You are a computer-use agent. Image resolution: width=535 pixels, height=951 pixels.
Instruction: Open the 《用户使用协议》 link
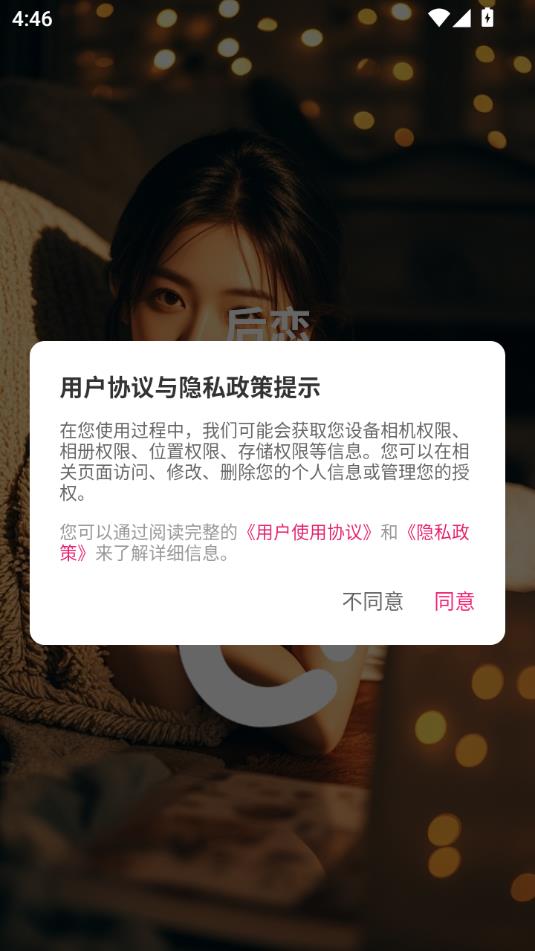tap(309, 532)
